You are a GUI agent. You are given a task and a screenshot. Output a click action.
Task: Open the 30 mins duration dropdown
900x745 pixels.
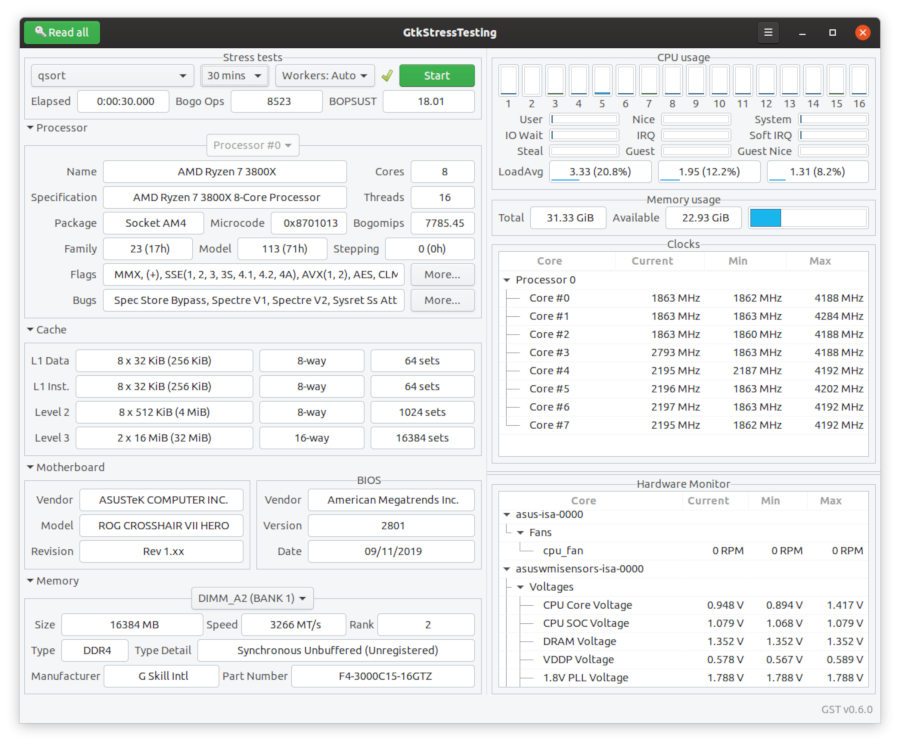(x=234, y=75)
